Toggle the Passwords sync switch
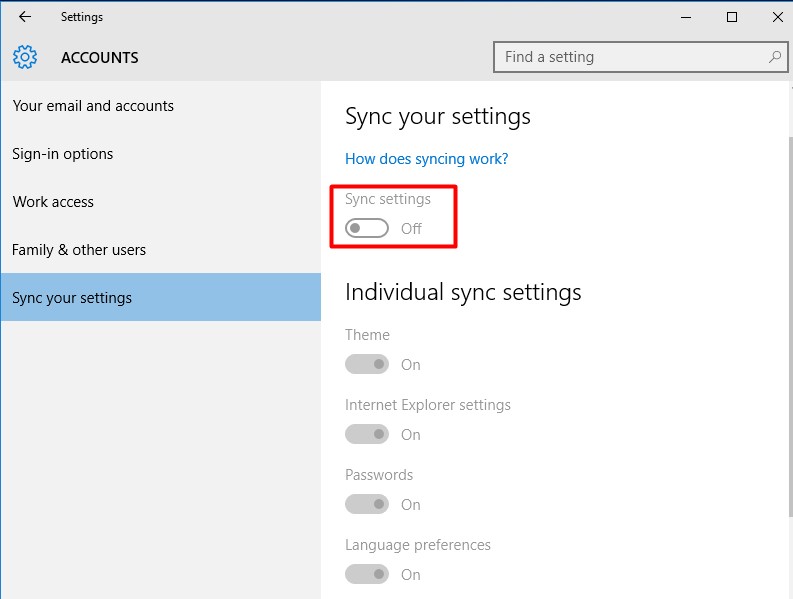Viewport: 793px width, 599px height. (x=367, y=505)
